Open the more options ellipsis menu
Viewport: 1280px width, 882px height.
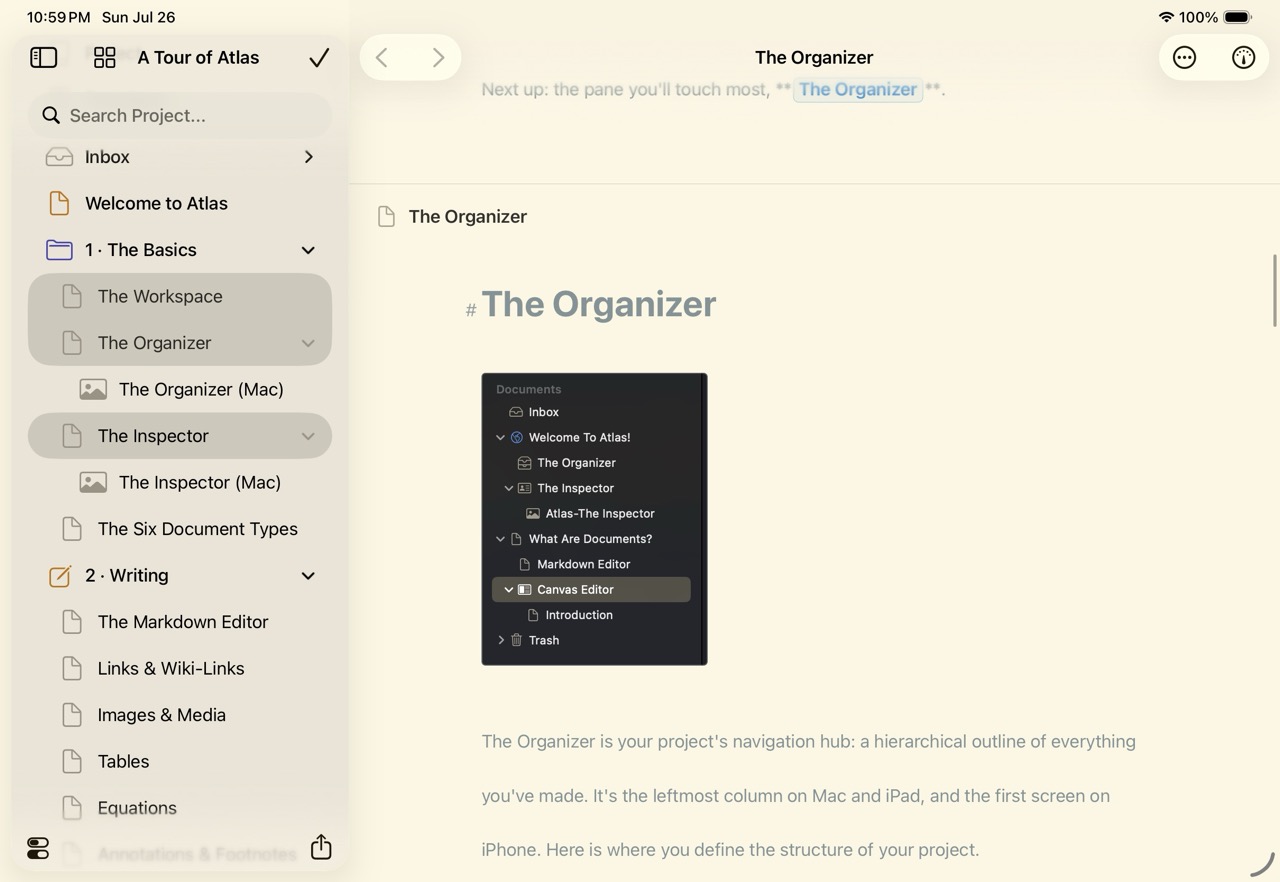coord(1184,58)
